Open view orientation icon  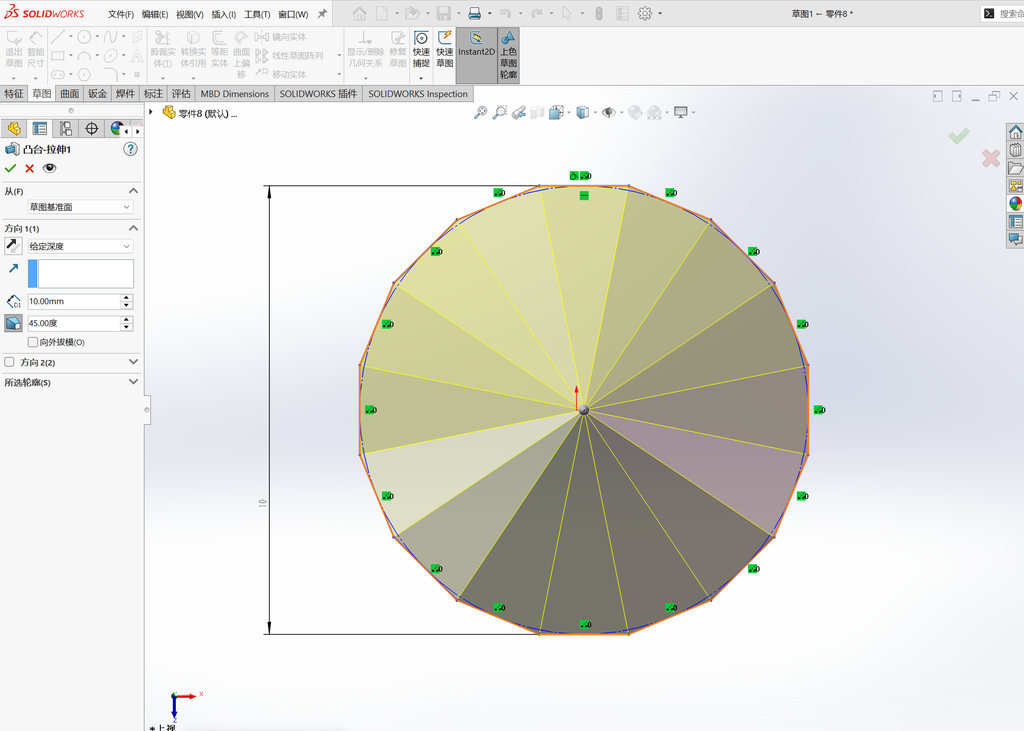(x=556, y=112)
